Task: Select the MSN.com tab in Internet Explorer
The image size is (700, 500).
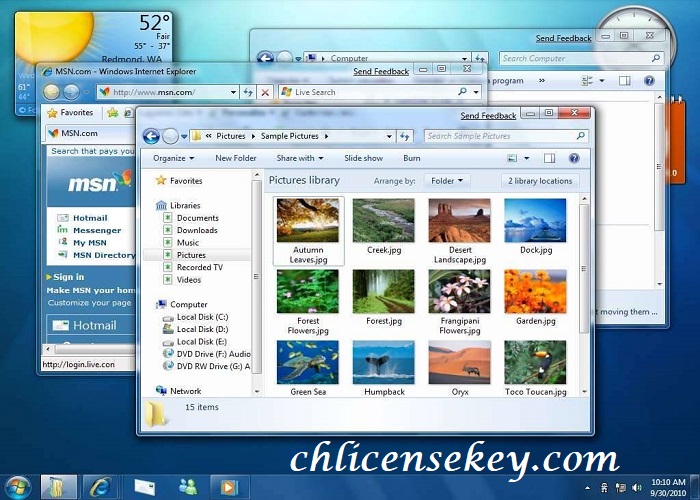Action: click(89, 133)
